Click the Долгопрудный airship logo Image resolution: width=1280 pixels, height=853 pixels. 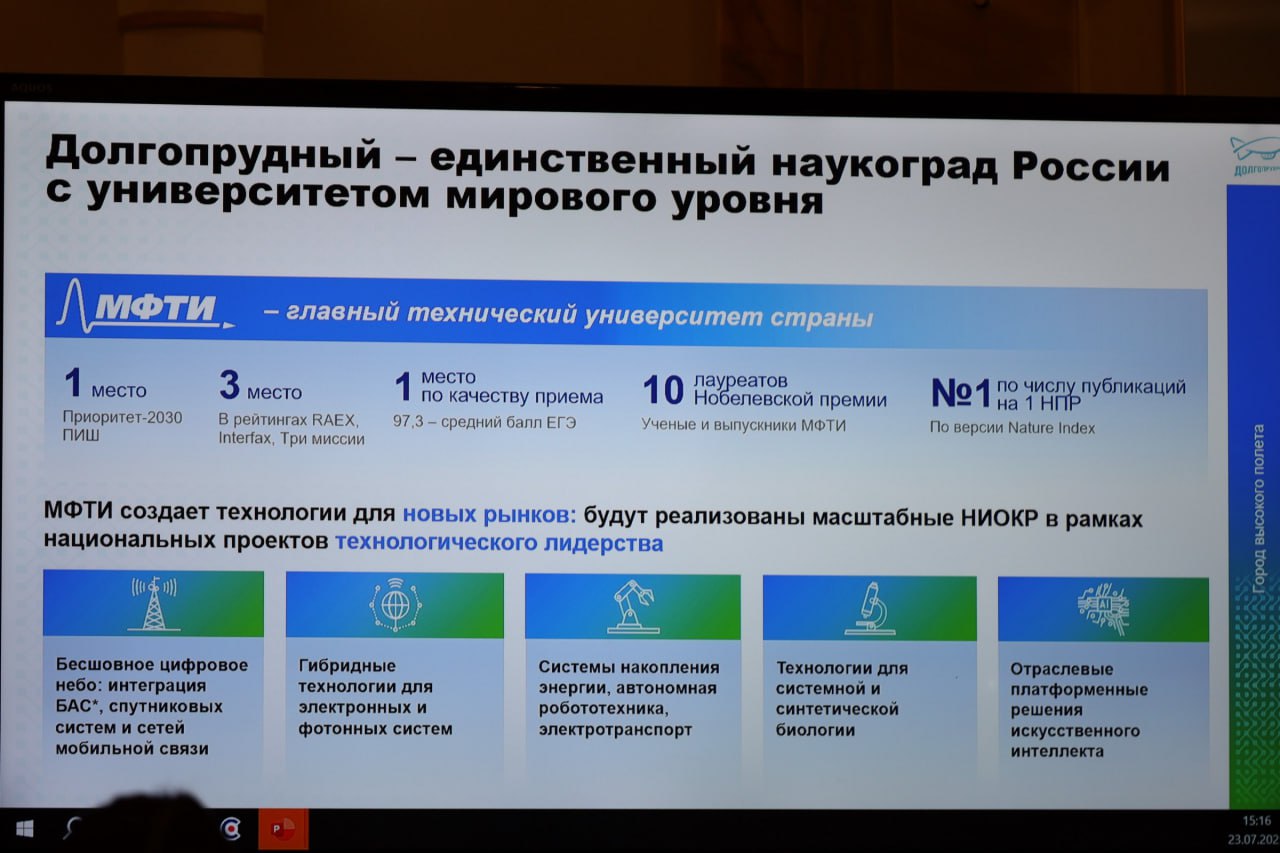(x=1254, y=155)
